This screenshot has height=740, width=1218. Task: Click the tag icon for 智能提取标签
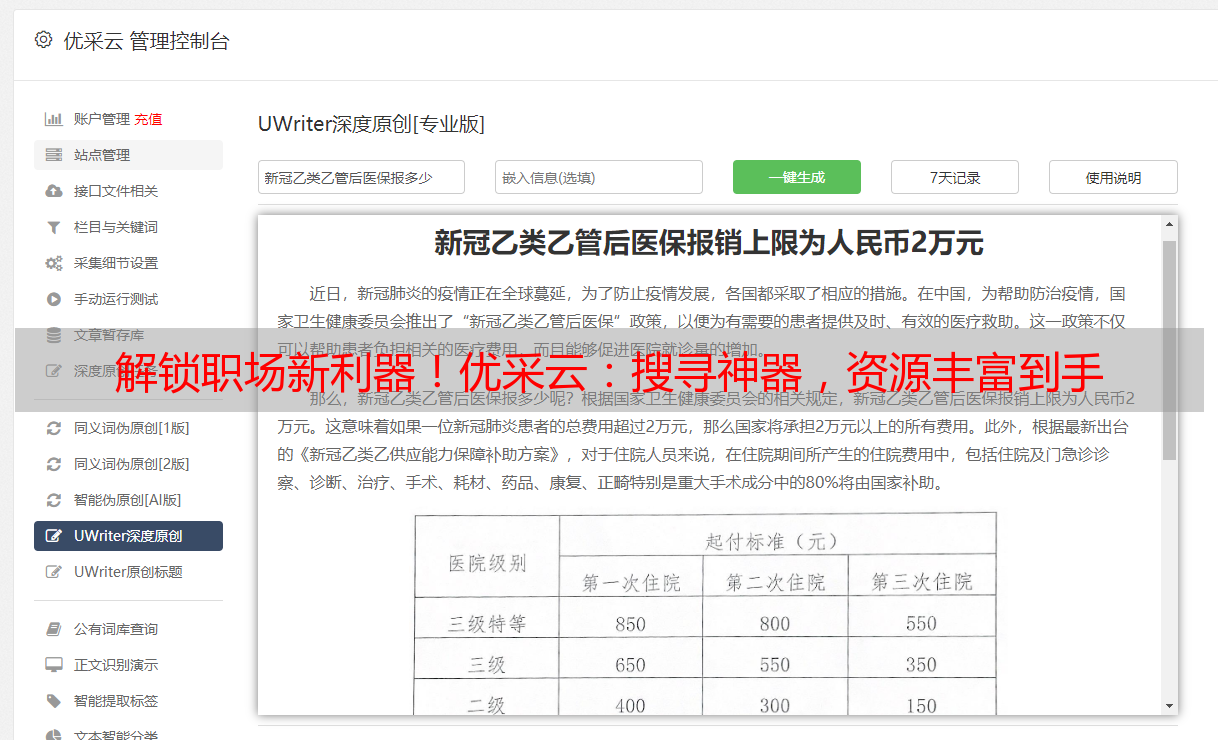click(53, 701)
